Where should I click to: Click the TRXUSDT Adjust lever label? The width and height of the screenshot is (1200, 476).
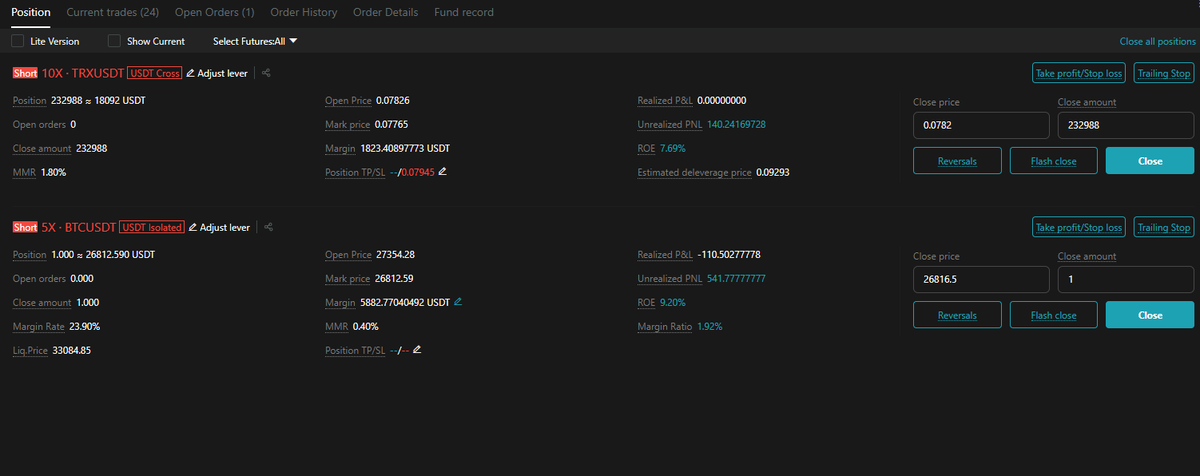click(x=222, y=73)
